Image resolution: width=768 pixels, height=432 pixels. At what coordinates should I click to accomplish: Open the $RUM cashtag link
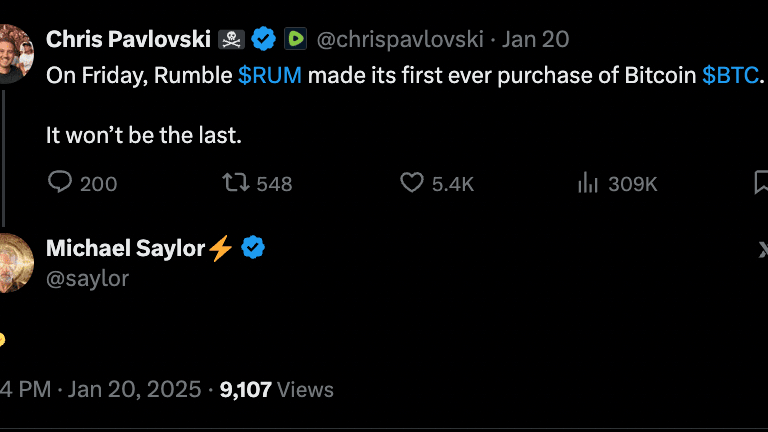[x=270, y=76]
